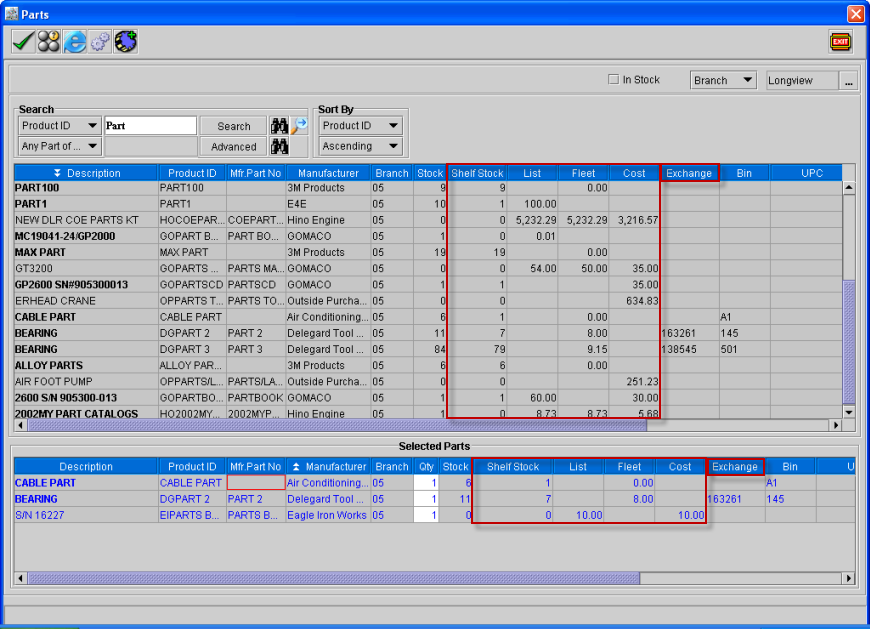Image resolution: width=870 pixels, height=629 pixels.
Task: Open the Internet Explorer toolbar icon
Action: pos(74,42)
